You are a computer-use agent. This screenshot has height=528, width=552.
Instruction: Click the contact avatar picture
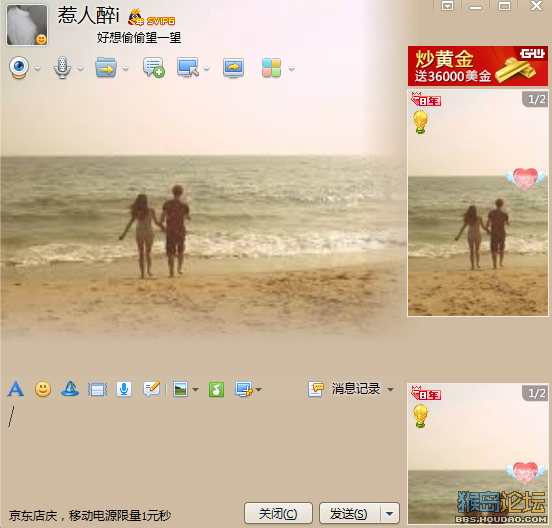click(27, 25)
